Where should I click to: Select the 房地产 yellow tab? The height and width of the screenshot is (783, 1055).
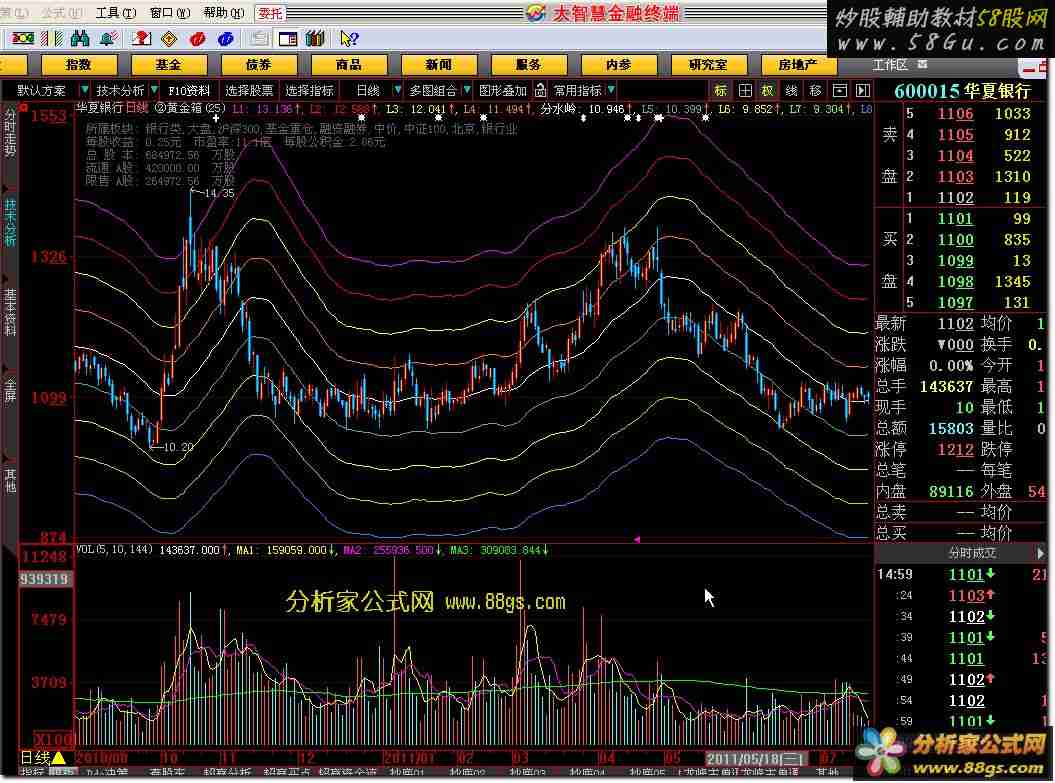tap(799, 65)
